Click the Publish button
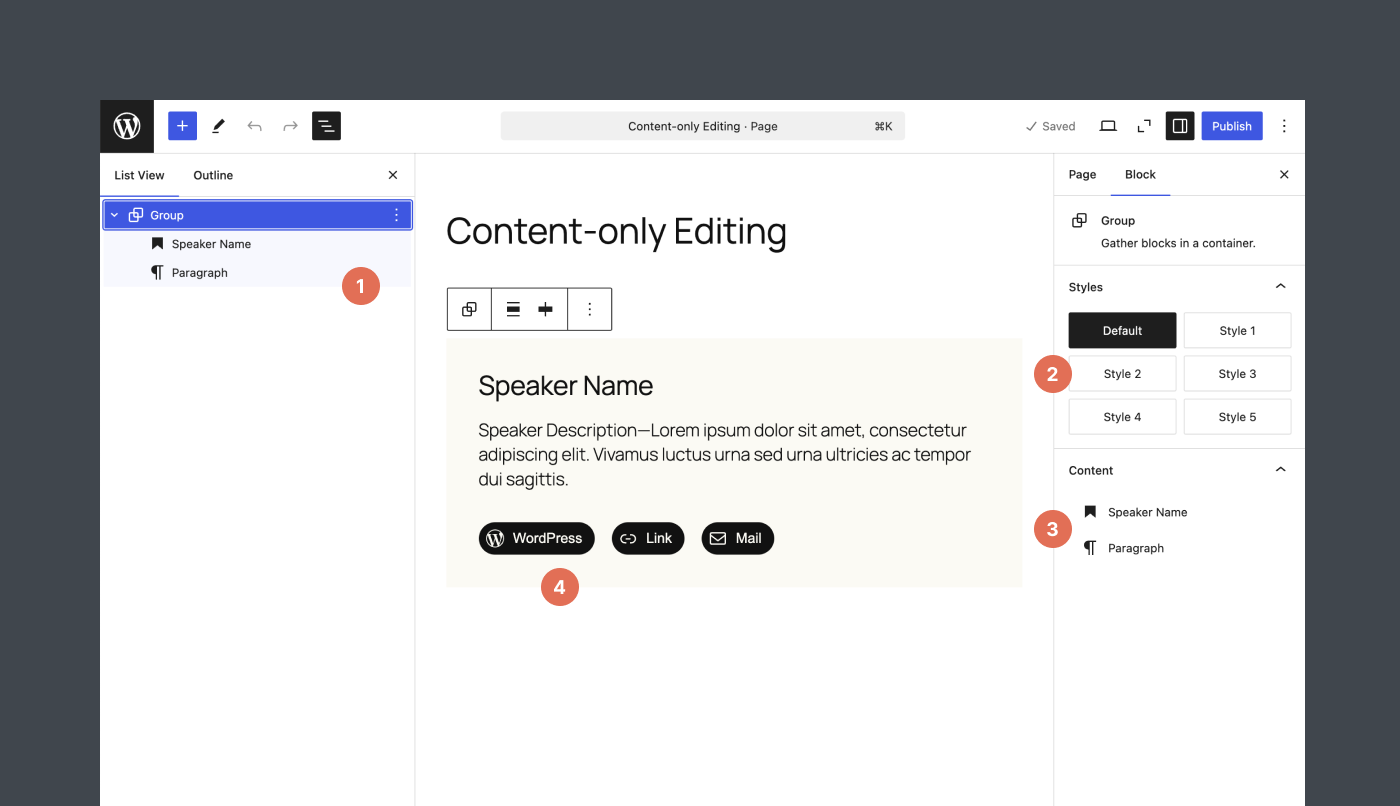This screenshot has height=806, width=1400. point(1232,126)
